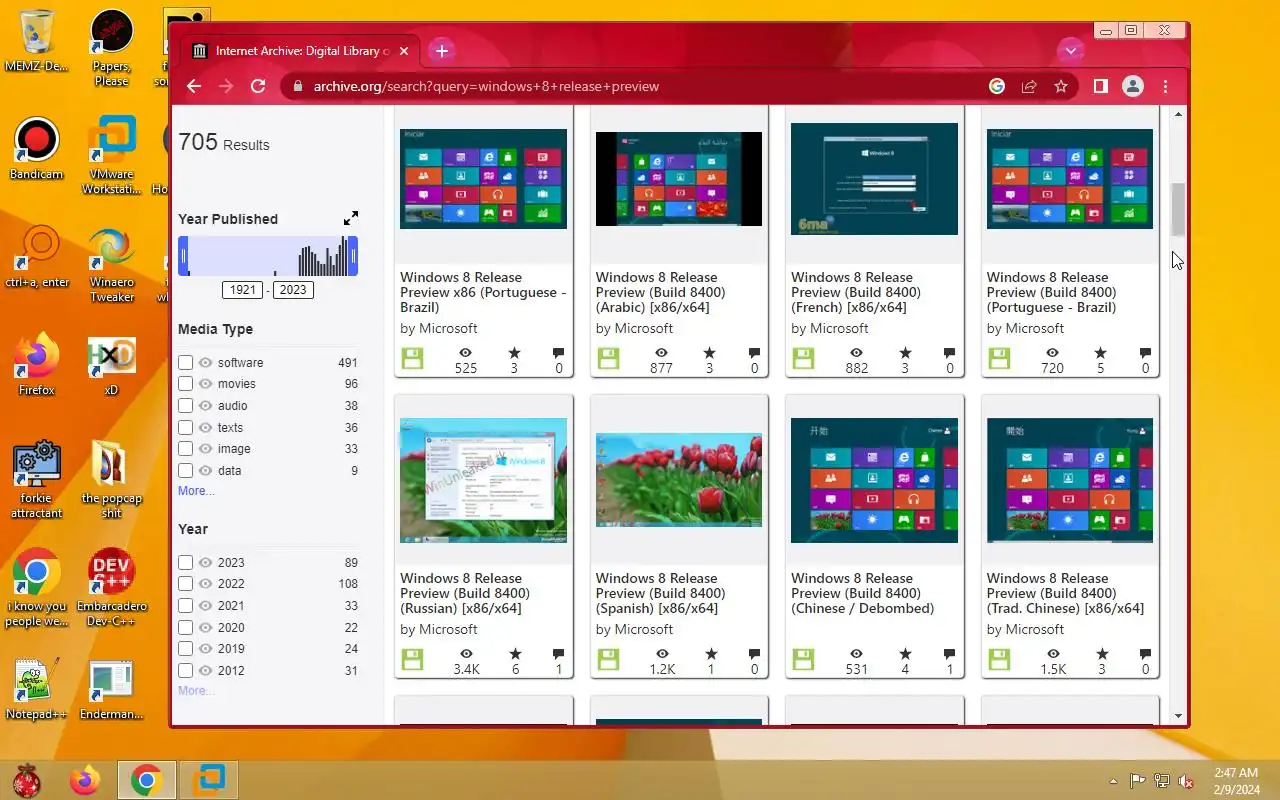Open Firefox from the taskbar
This screenshot has width=1280, height=800.
point(85,780)
